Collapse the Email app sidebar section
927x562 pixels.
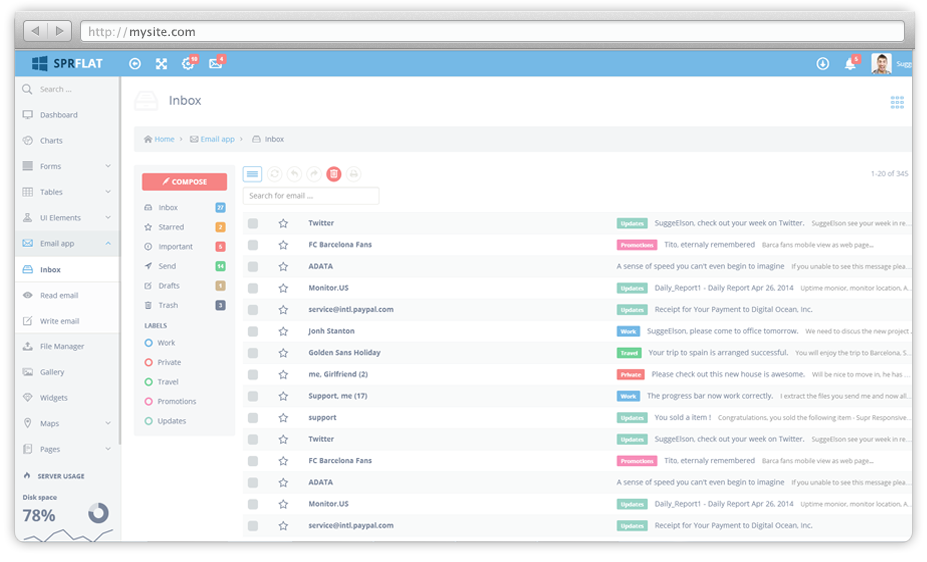tap(66, 243)
